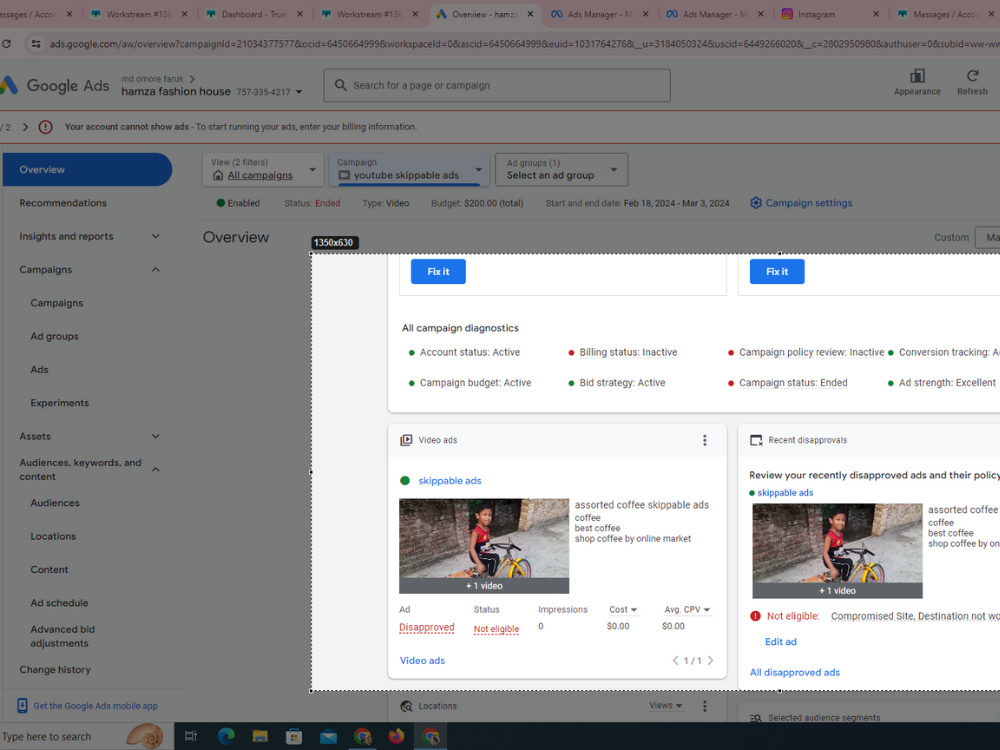Open the Campaign youtube skippable ads dropdown
The height and width of the screenshot is (750, 1000).
[409, 170]
